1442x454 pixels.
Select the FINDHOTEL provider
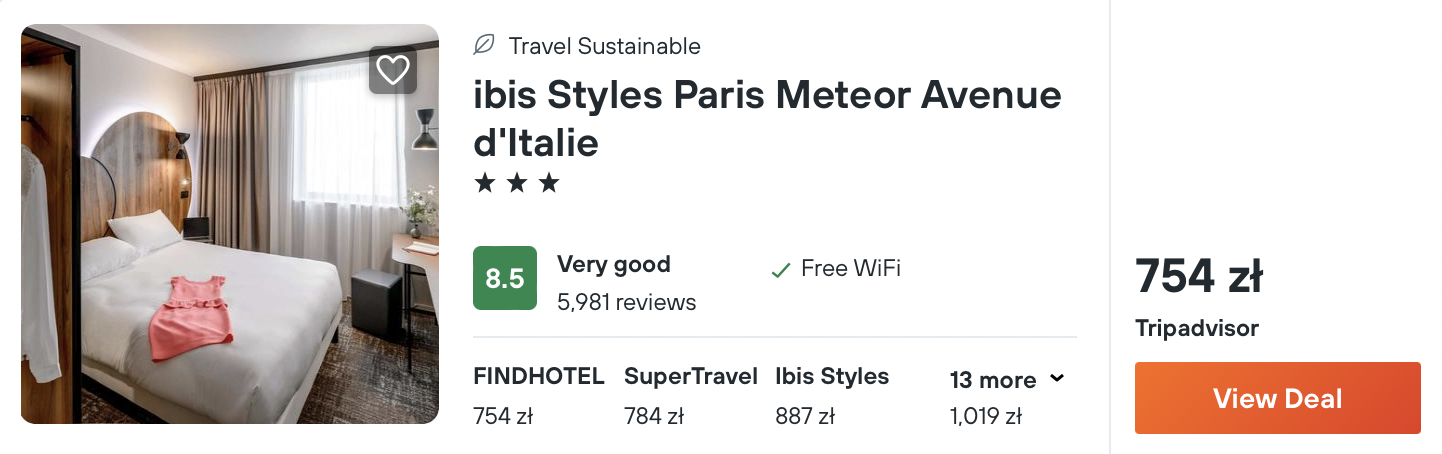(538, 377)
